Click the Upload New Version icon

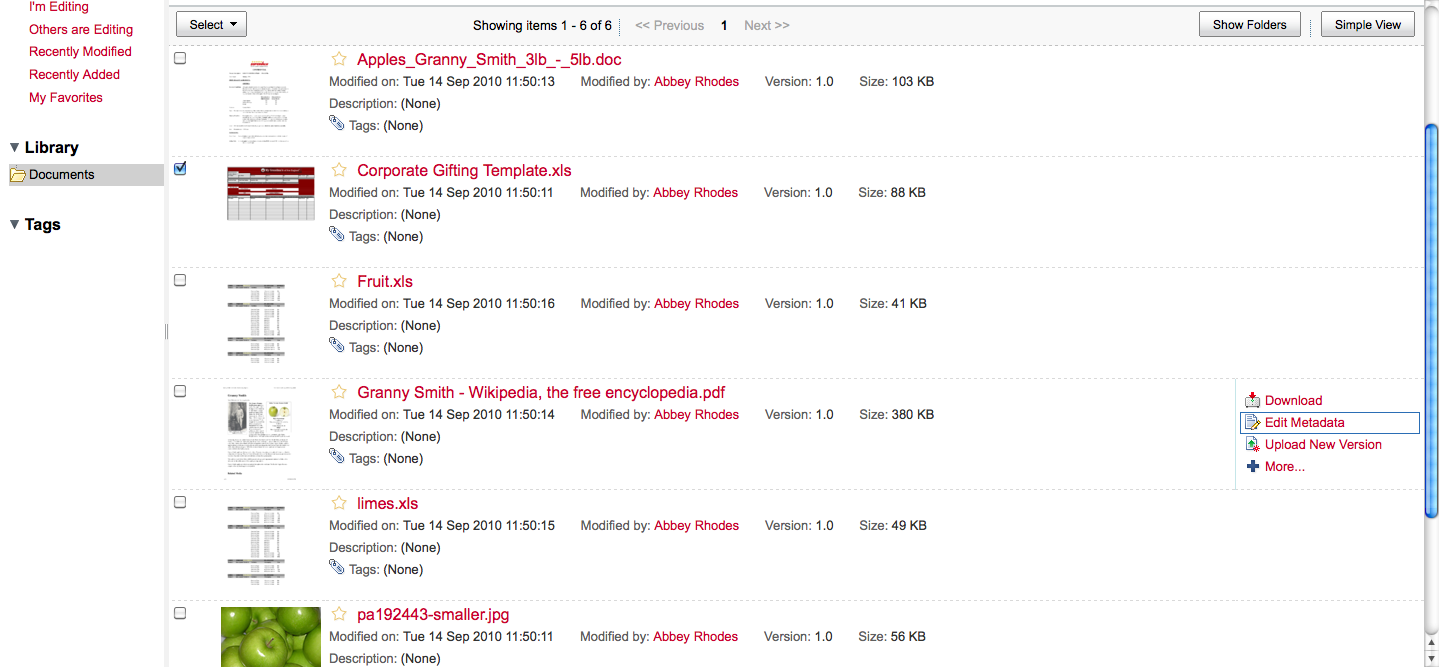pyautogui.click(x=1252, y=444)
